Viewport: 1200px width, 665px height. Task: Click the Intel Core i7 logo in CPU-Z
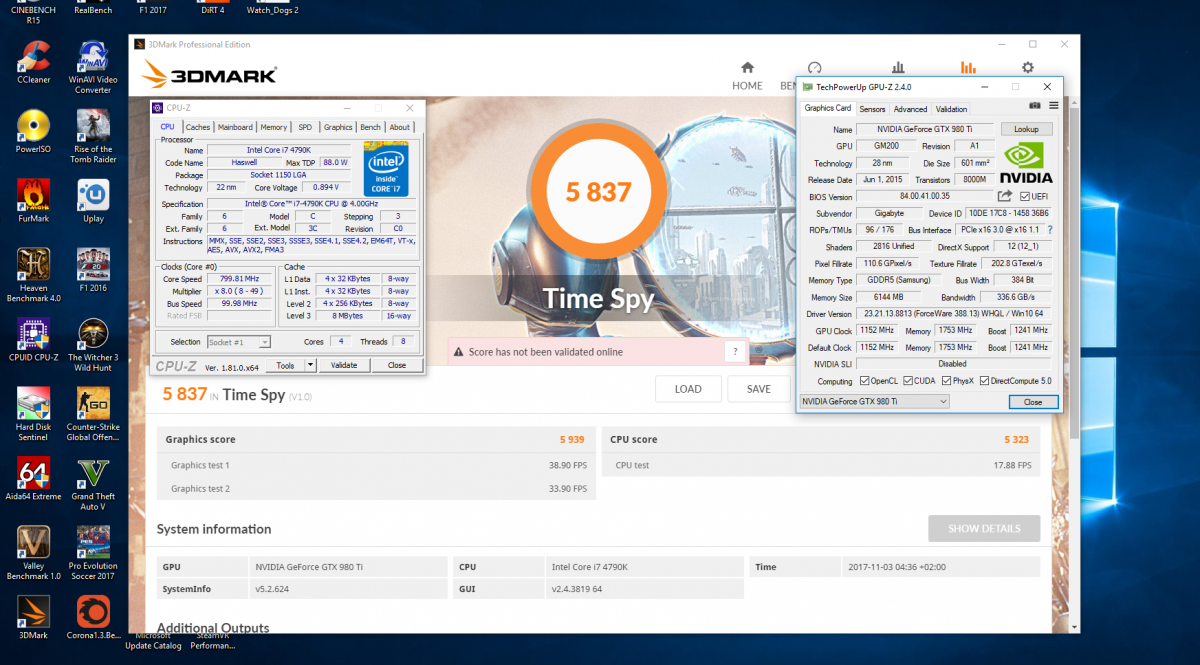385,169
